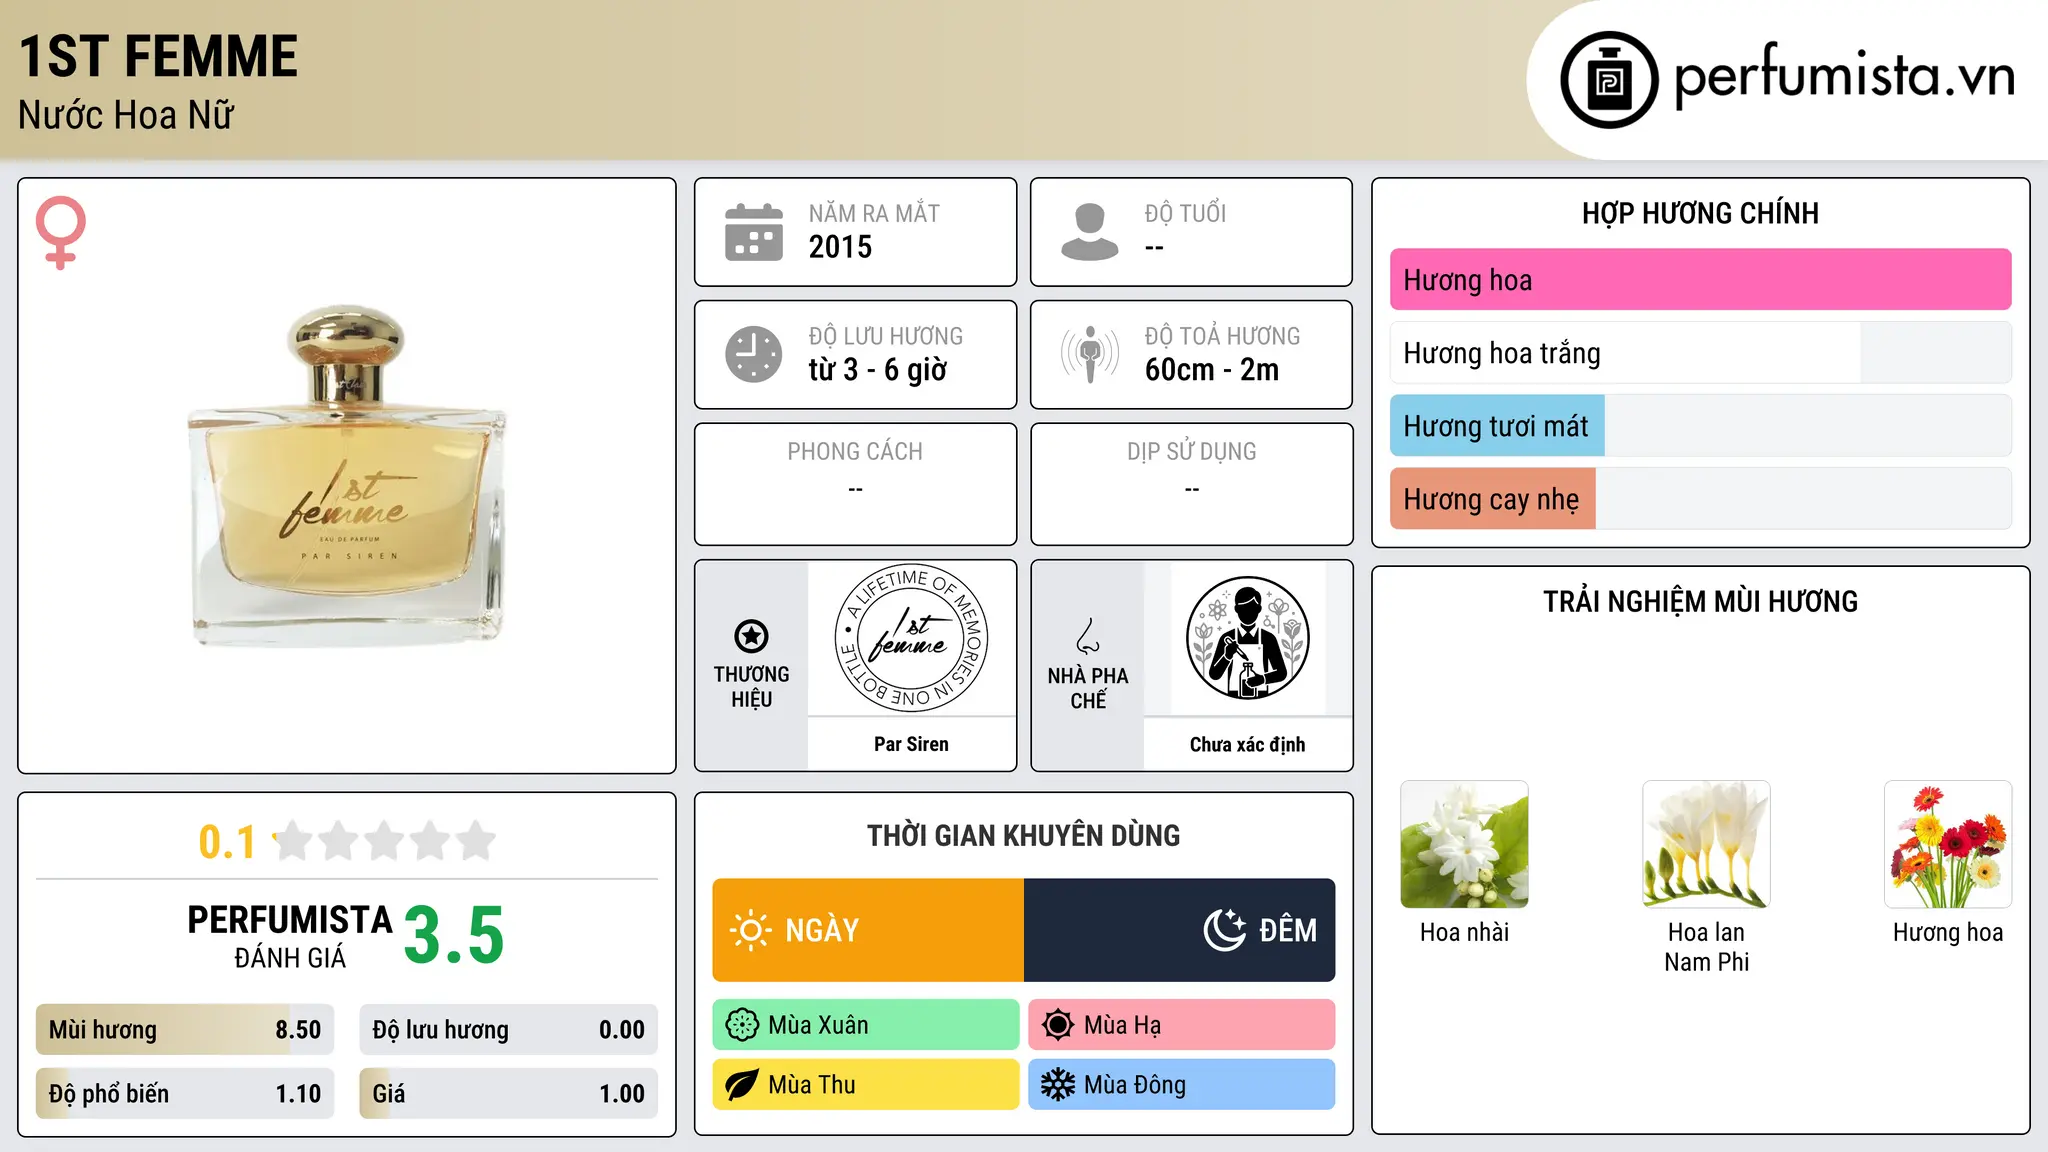Click the sillage value 60cm - 2m
Viewport: 2048px width, 1152px height.
1212,370
